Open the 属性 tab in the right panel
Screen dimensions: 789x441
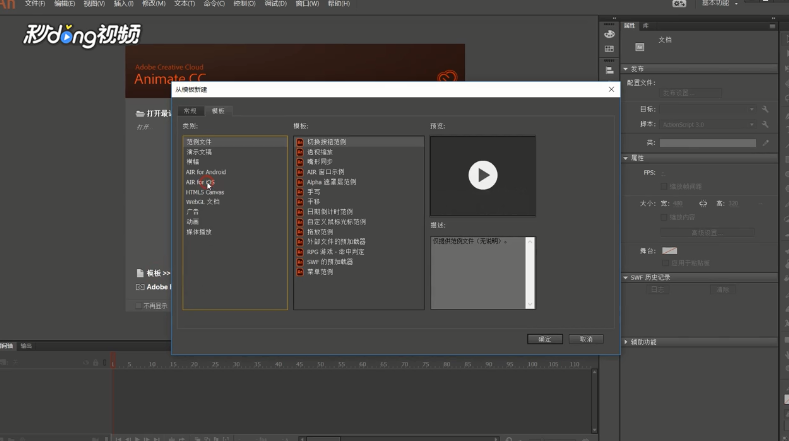[x=629, y=26]
